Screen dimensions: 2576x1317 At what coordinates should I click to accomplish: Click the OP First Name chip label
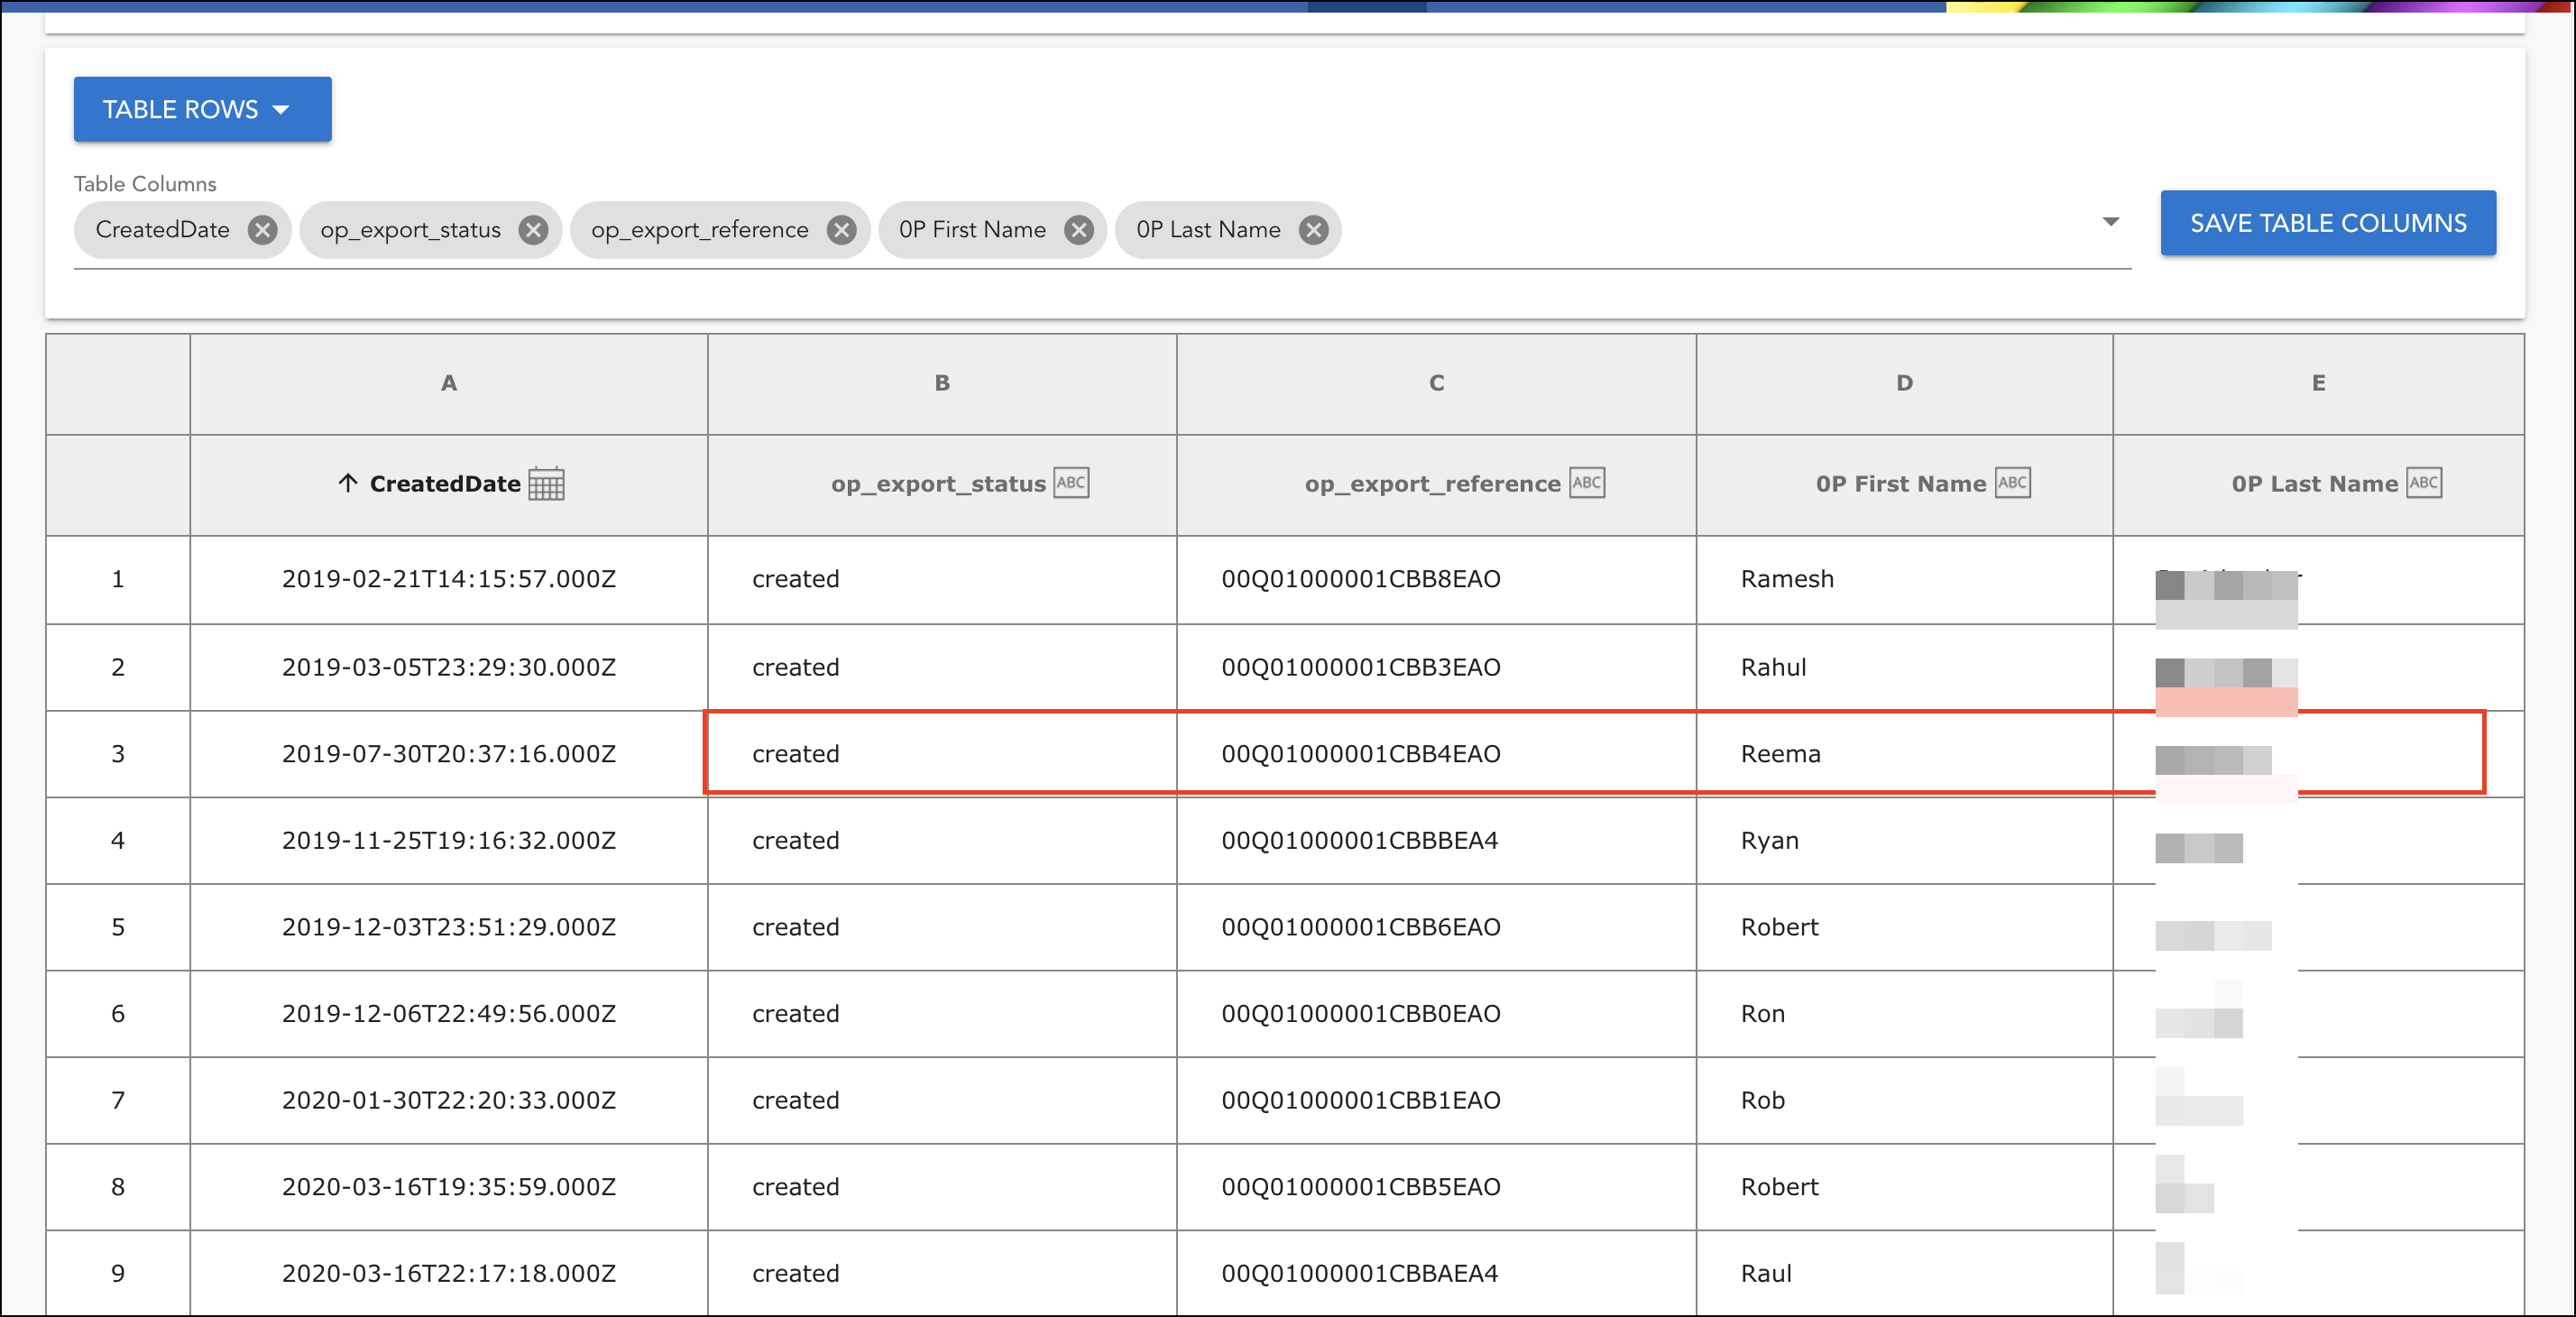(972, 230)
